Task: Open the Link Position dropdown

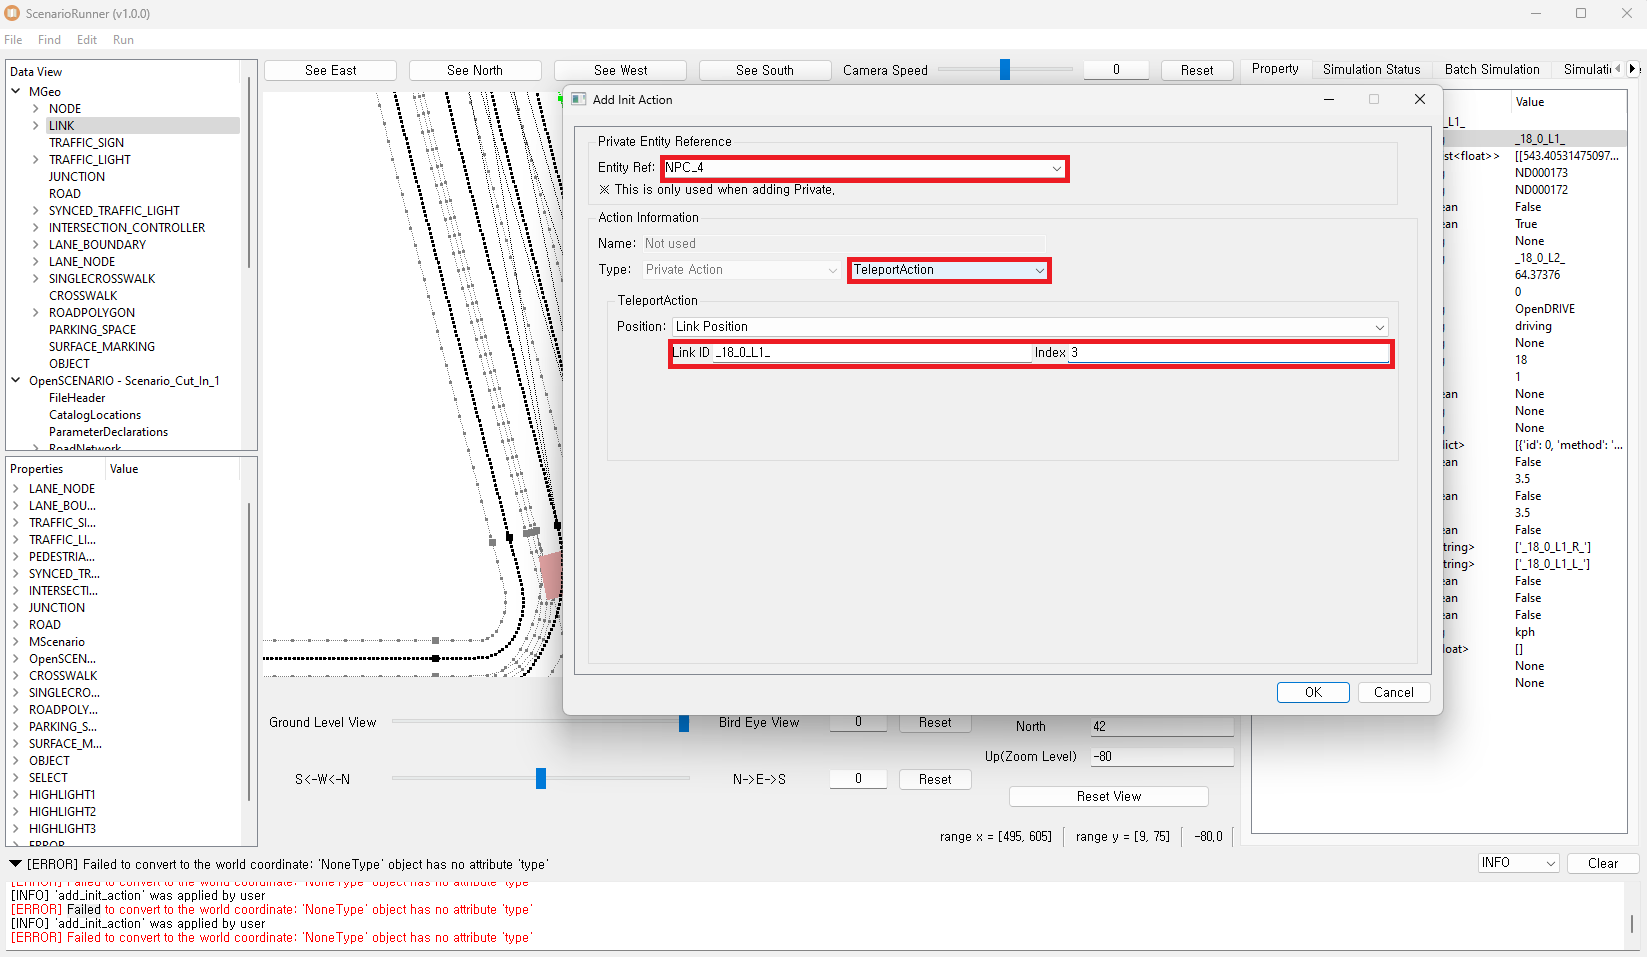Action: [x=1029, y=327]
